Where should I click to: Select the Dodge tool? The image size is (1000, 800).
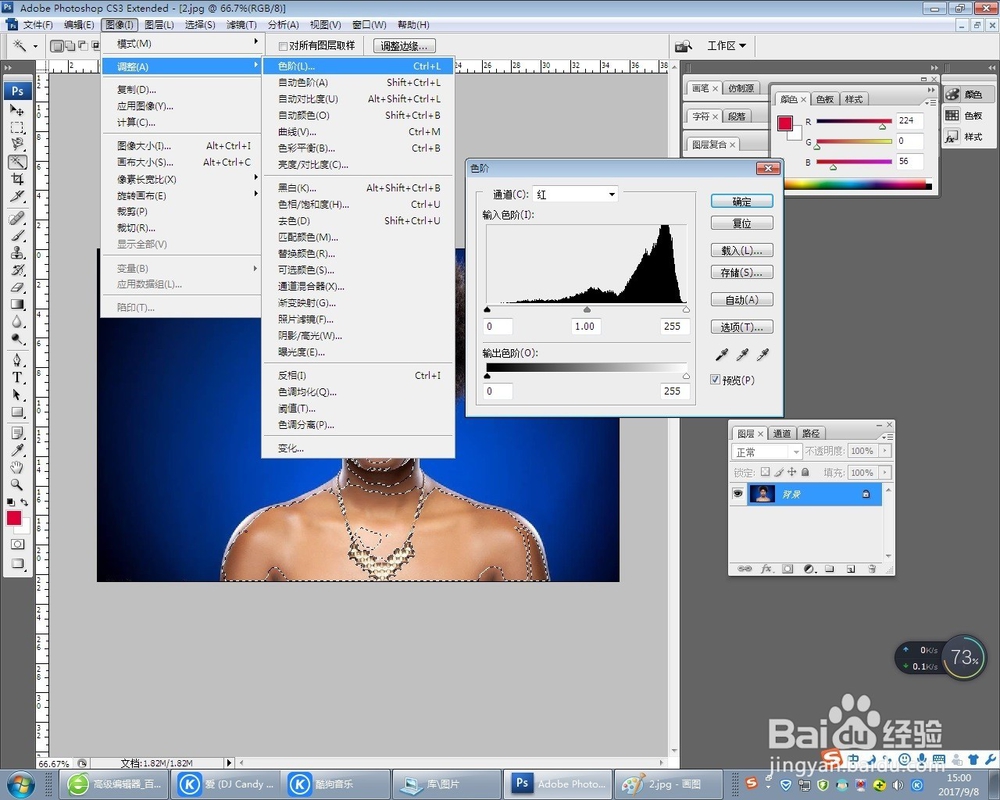(17, 339)
